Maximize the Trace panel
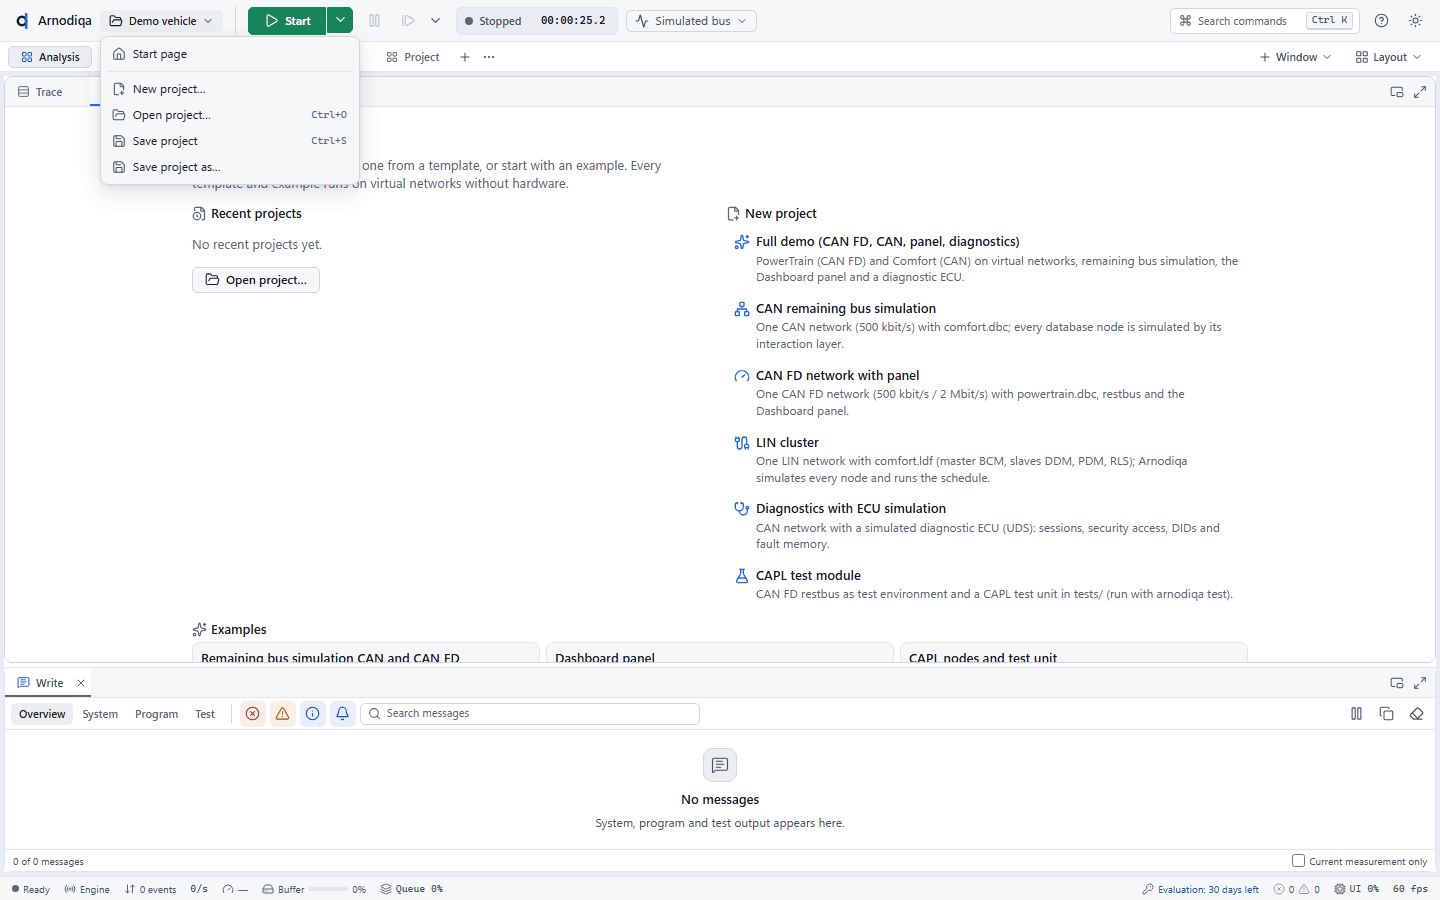 click(x=1420, y=92)
